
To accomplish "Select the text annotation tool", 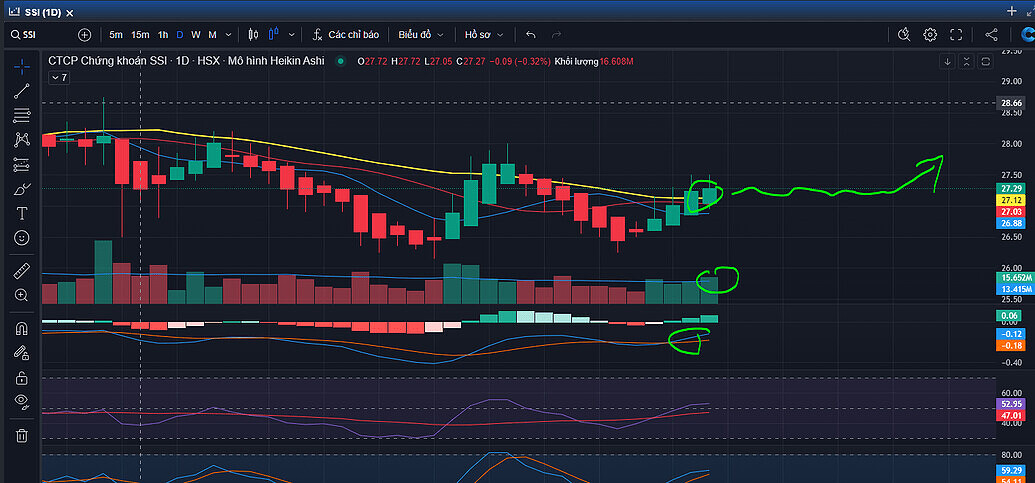I will [22, 213].
